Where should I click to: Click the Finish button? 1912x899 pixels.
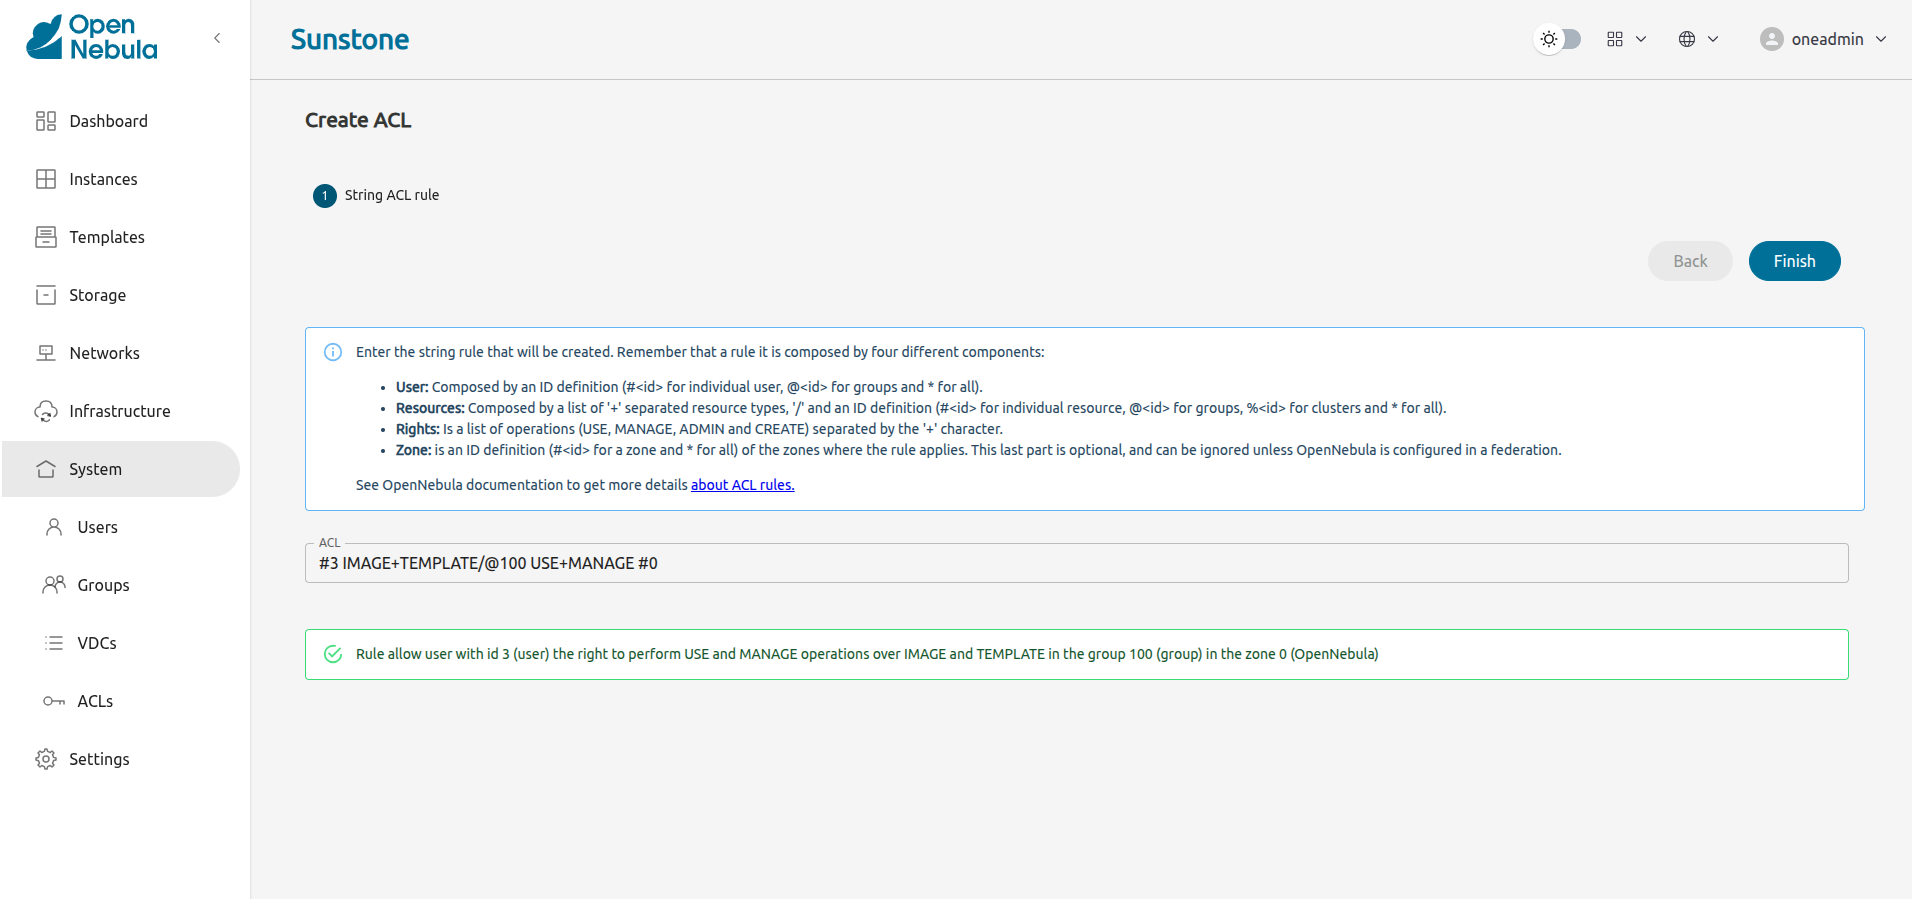pyautogui.click(x=1795, y=261)
